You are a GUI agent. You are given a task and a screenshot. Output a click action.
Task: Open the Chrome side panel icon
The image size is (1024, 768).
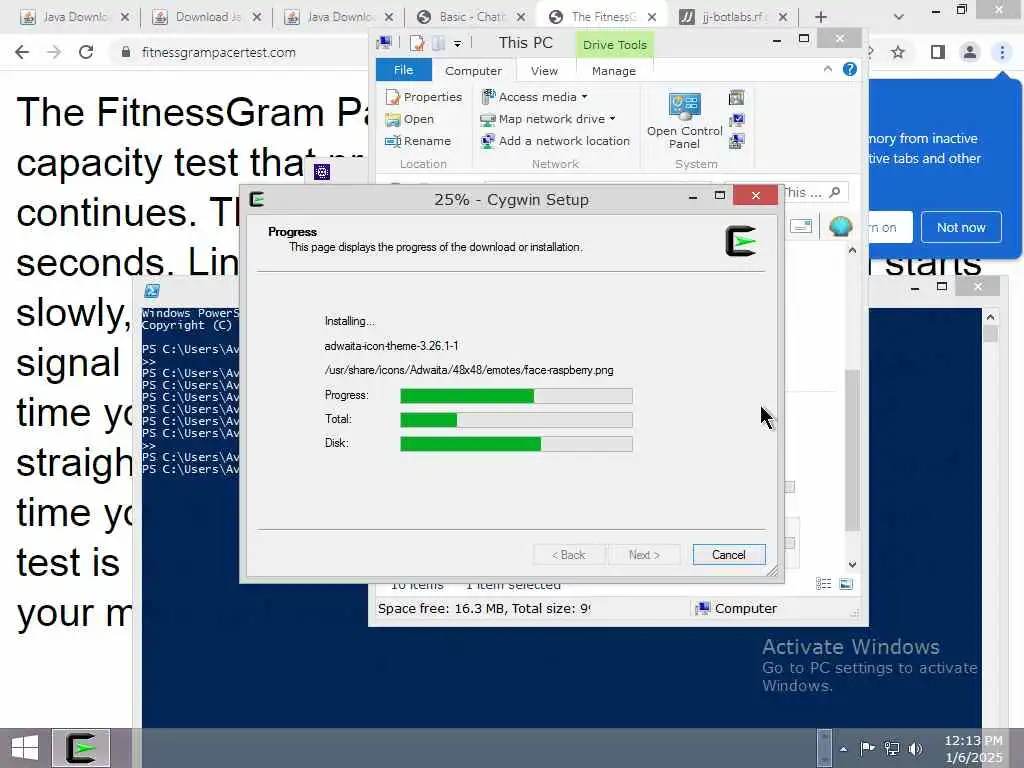tap(937, 52)
